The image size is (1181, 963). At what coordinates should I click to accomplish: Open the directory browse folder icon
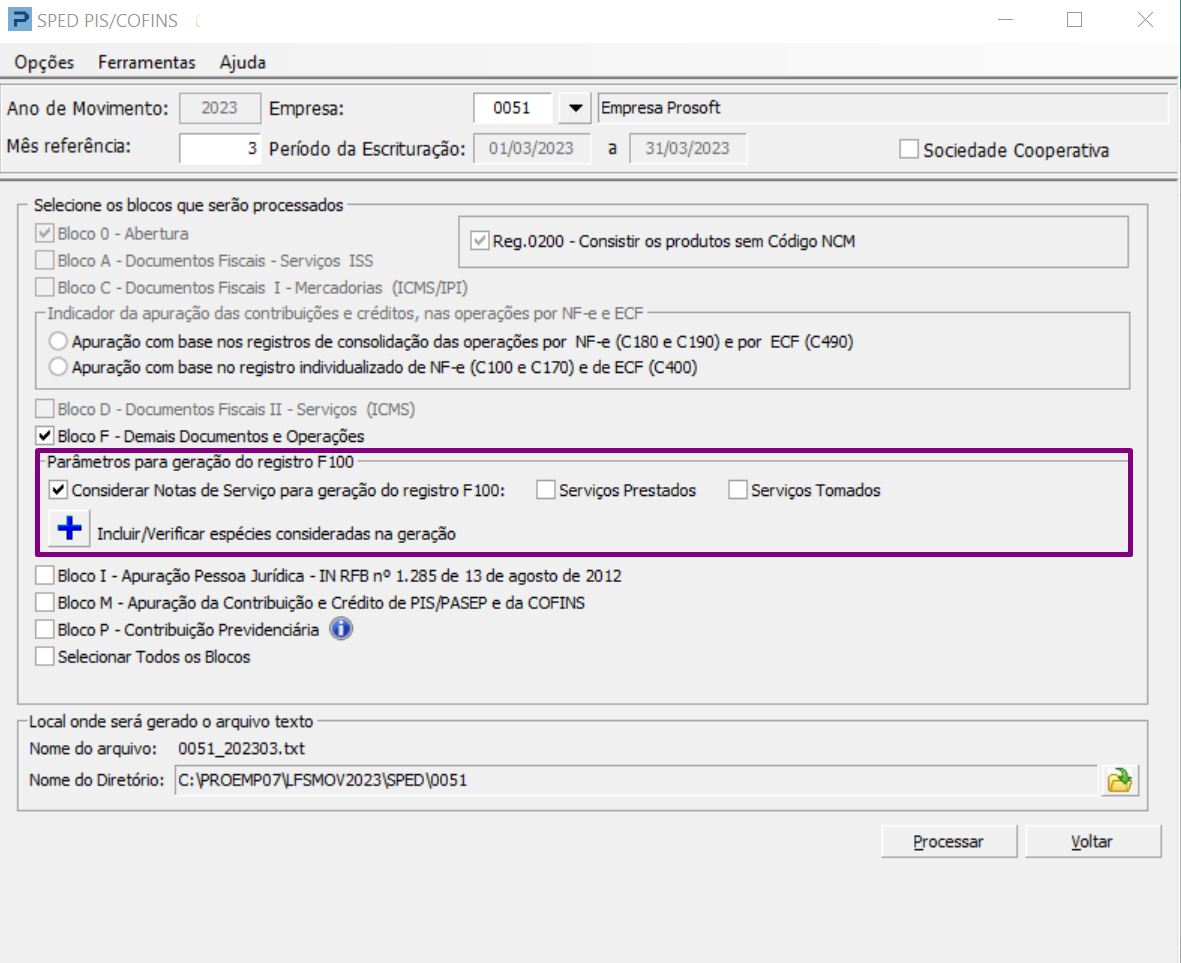pyautogui.click(x=1119, y=780)
